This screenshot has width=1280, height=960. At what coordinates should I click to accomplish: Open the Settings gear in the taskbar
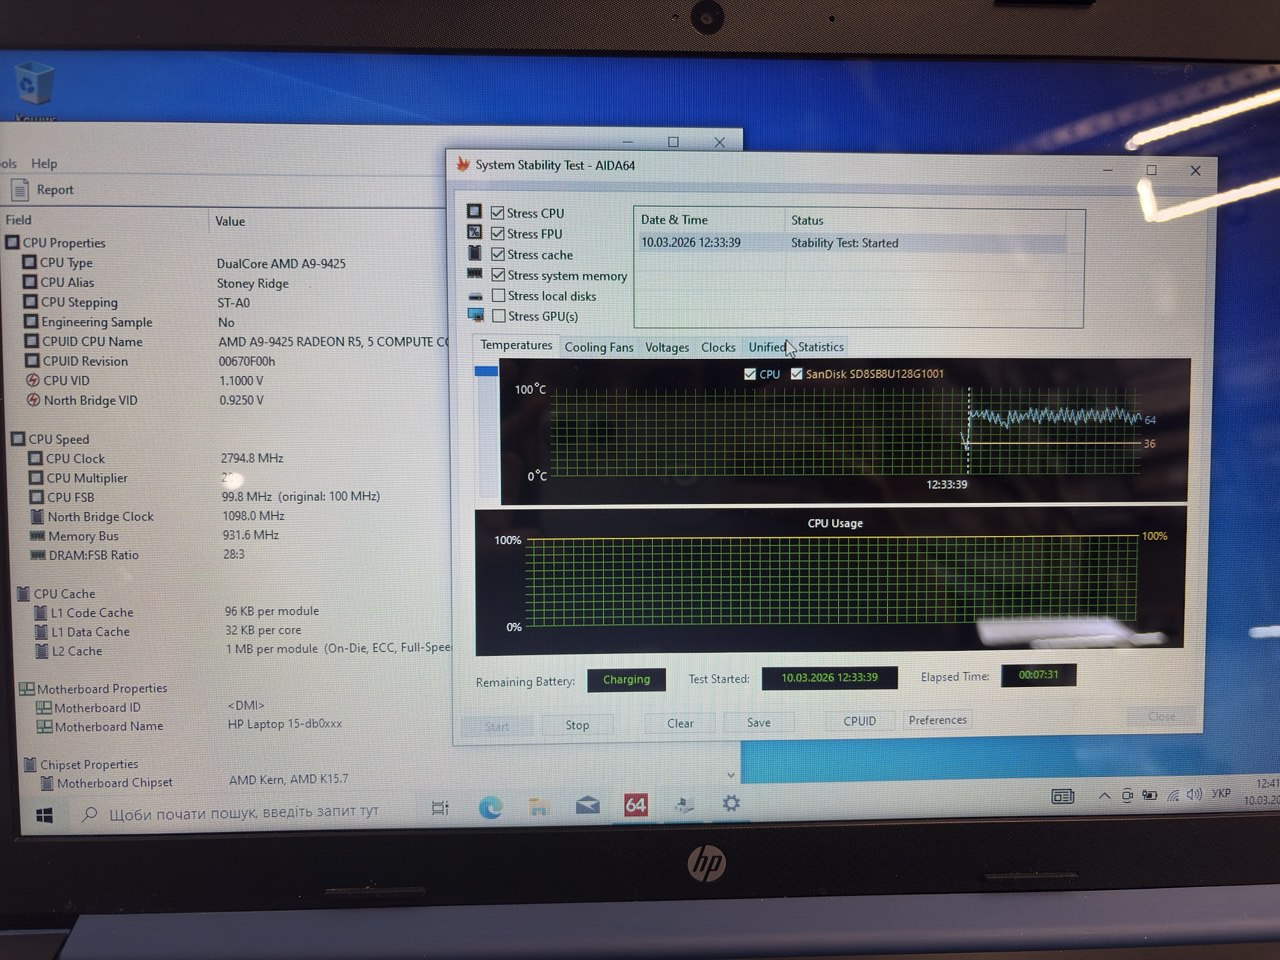pyautogui.click(x=731, y=804)
